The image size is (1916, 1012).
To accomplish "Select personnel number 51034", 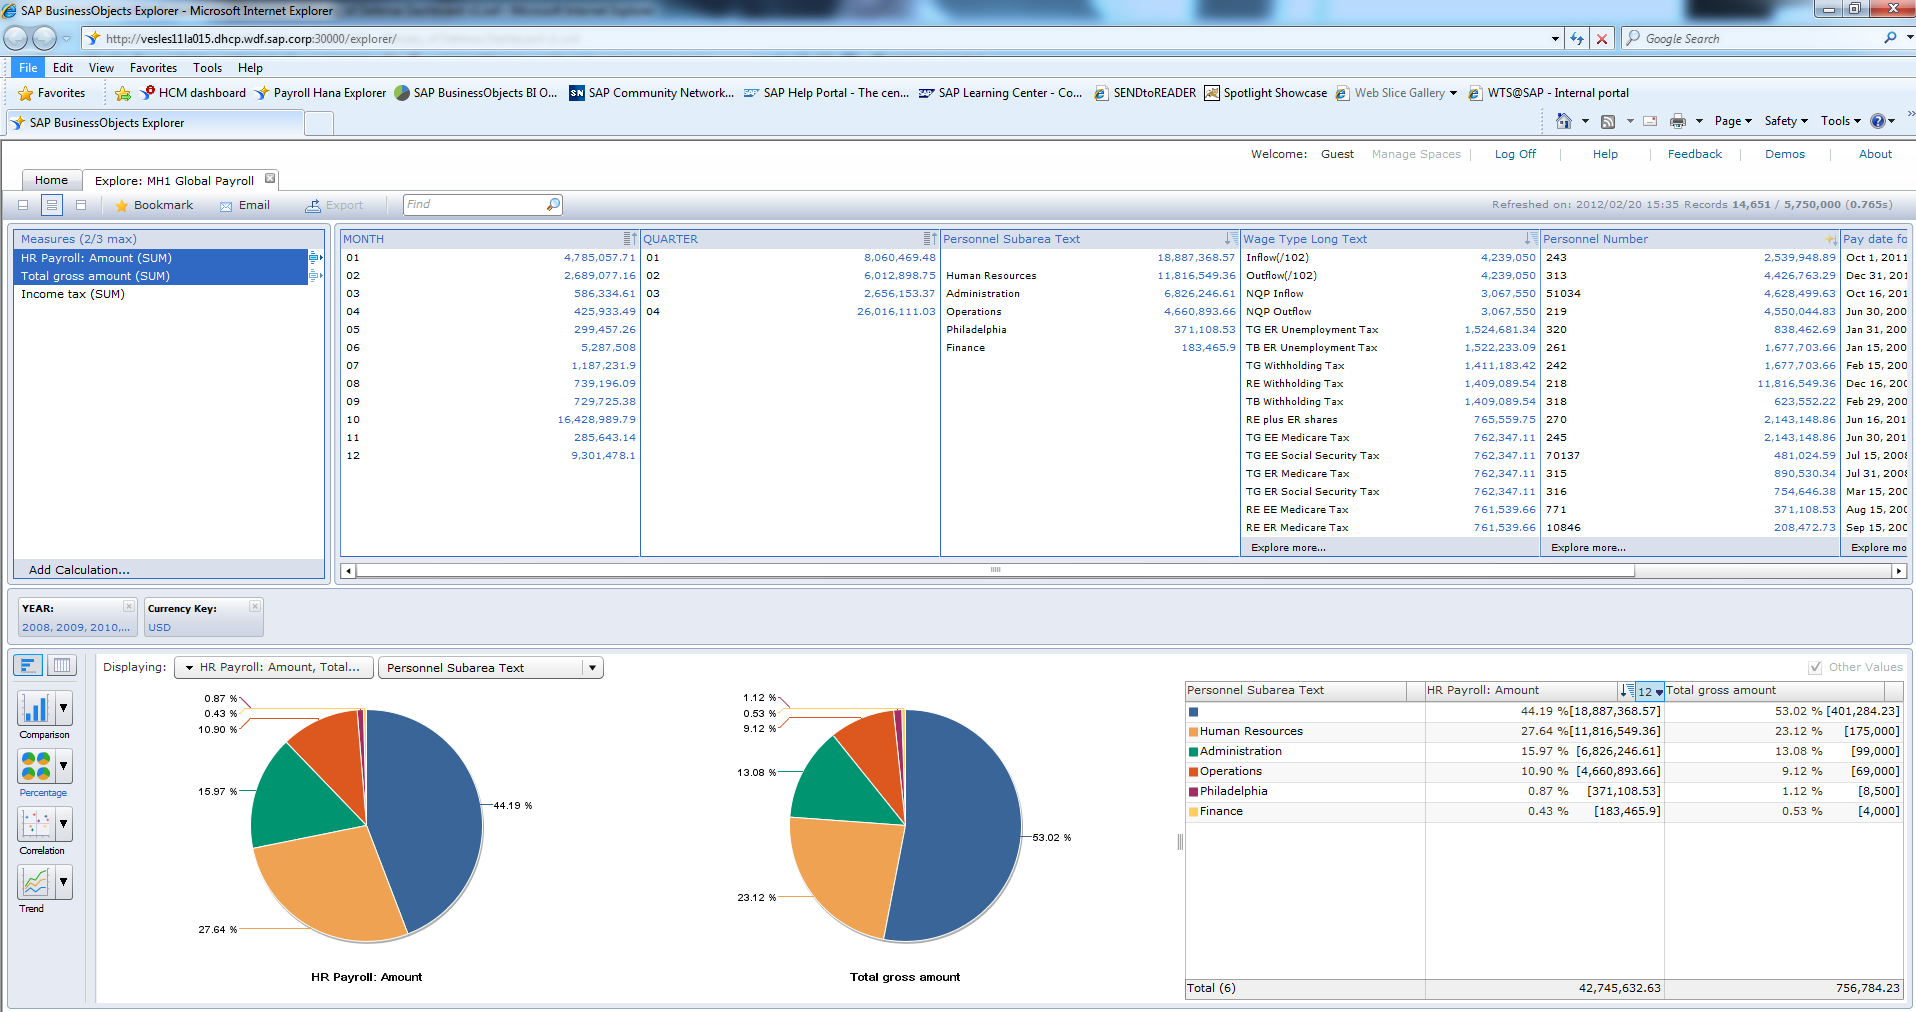I will pos(1690,294).
